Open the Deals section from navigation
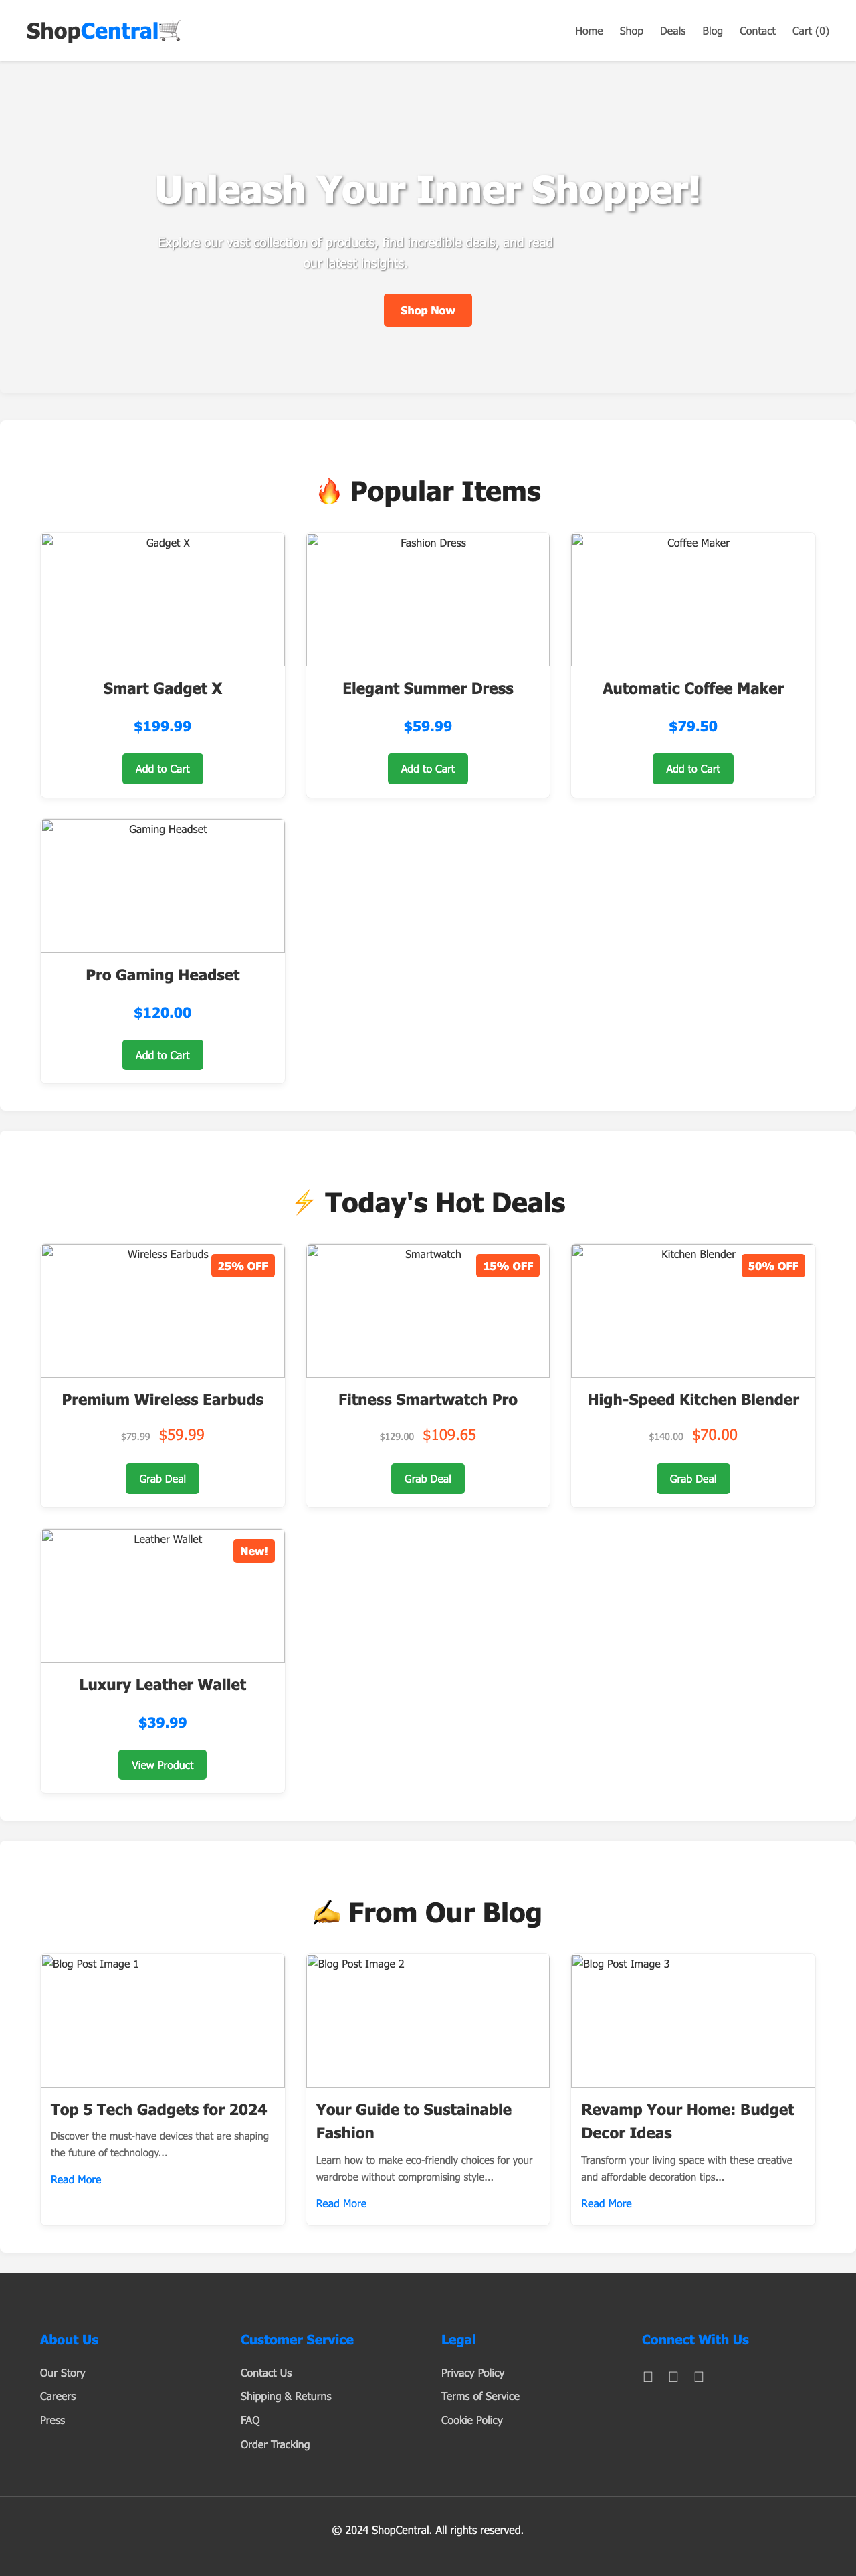Screen dimensions: 856x2576 click(x=672, y=31)
